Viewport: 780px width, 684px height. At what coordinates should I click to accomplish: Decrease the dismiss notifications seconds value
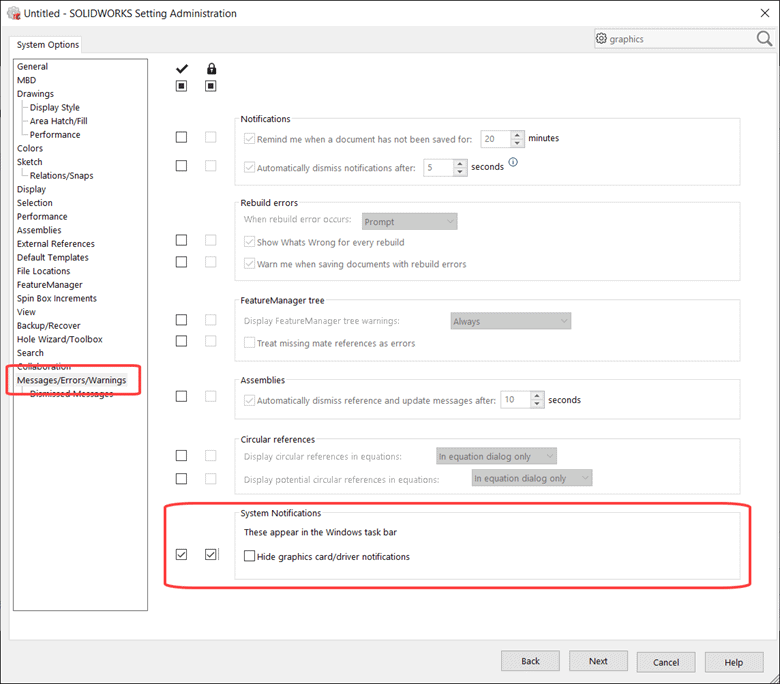point(460,172)
